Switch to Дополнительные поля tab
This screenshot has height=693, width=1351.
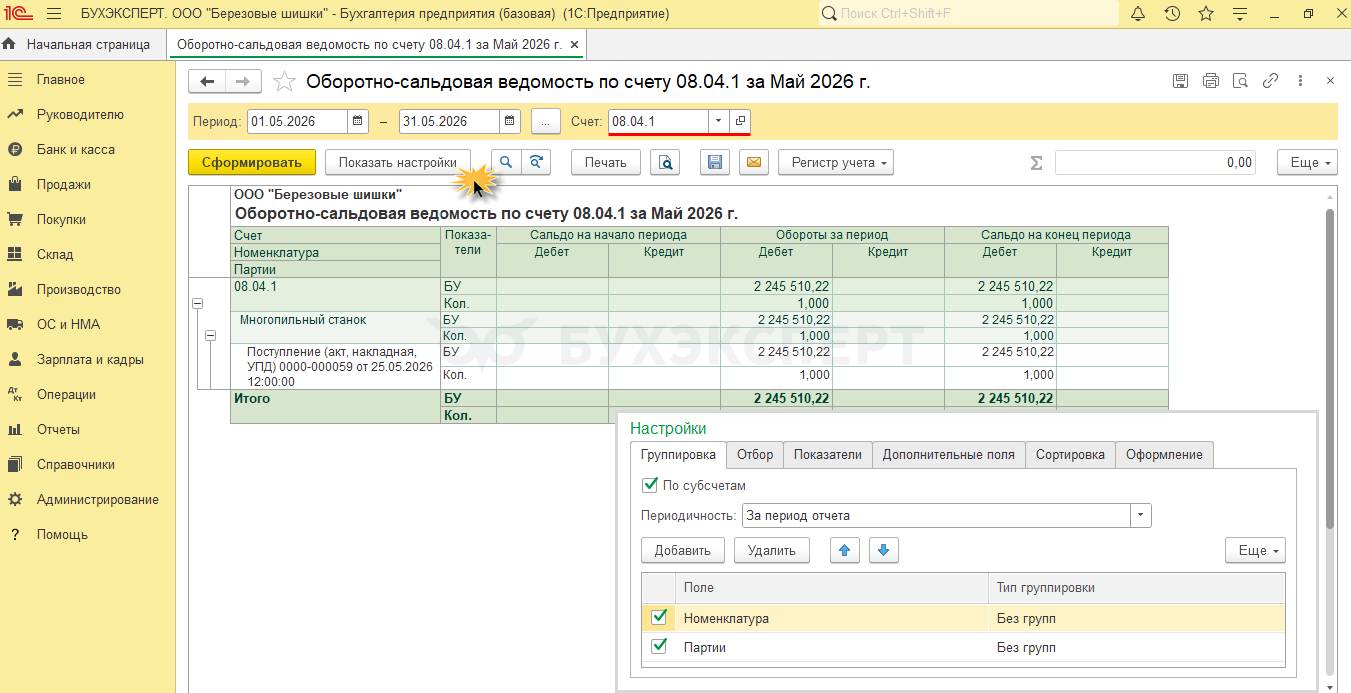coord(949,455)
